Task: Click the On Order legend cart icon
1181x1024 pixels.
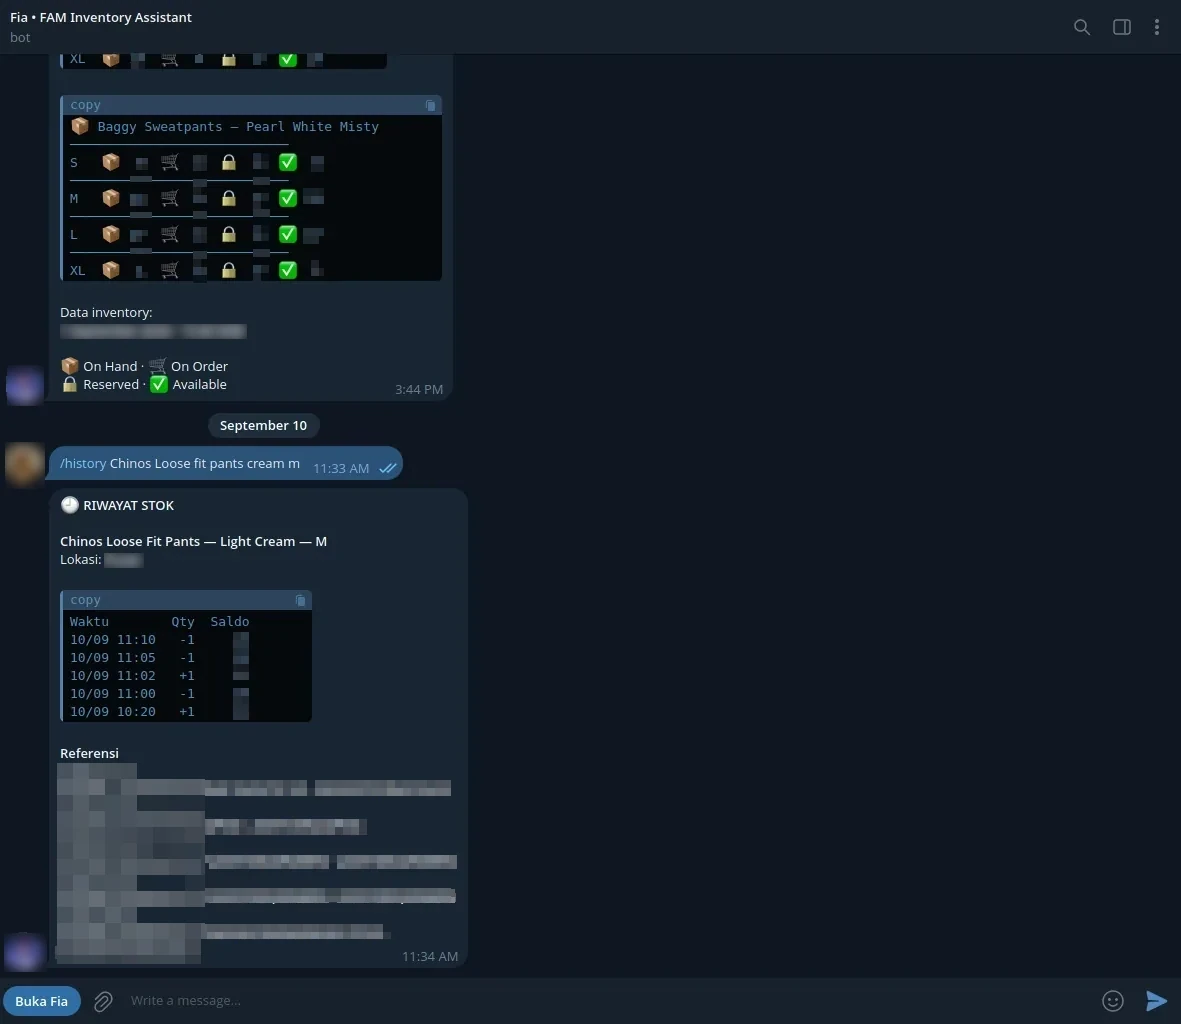Action: tap(157, 366)
